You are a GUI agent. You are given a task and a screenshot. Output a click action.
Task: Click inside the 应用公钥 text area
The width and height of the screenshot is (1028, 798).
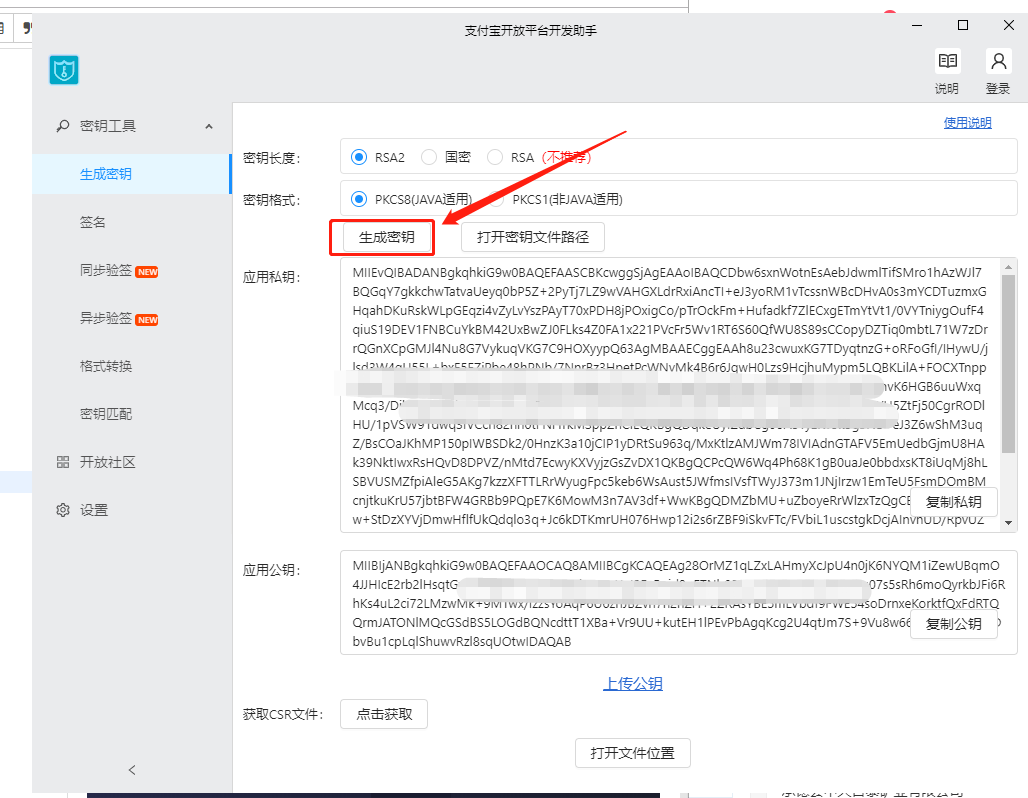pos(679,603)
